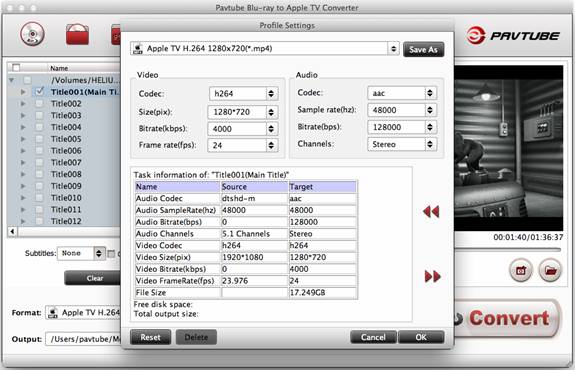575x370 pixels.
Task: Click the Video Bitrate 4000 field
Action: click(x=243, y=129)
